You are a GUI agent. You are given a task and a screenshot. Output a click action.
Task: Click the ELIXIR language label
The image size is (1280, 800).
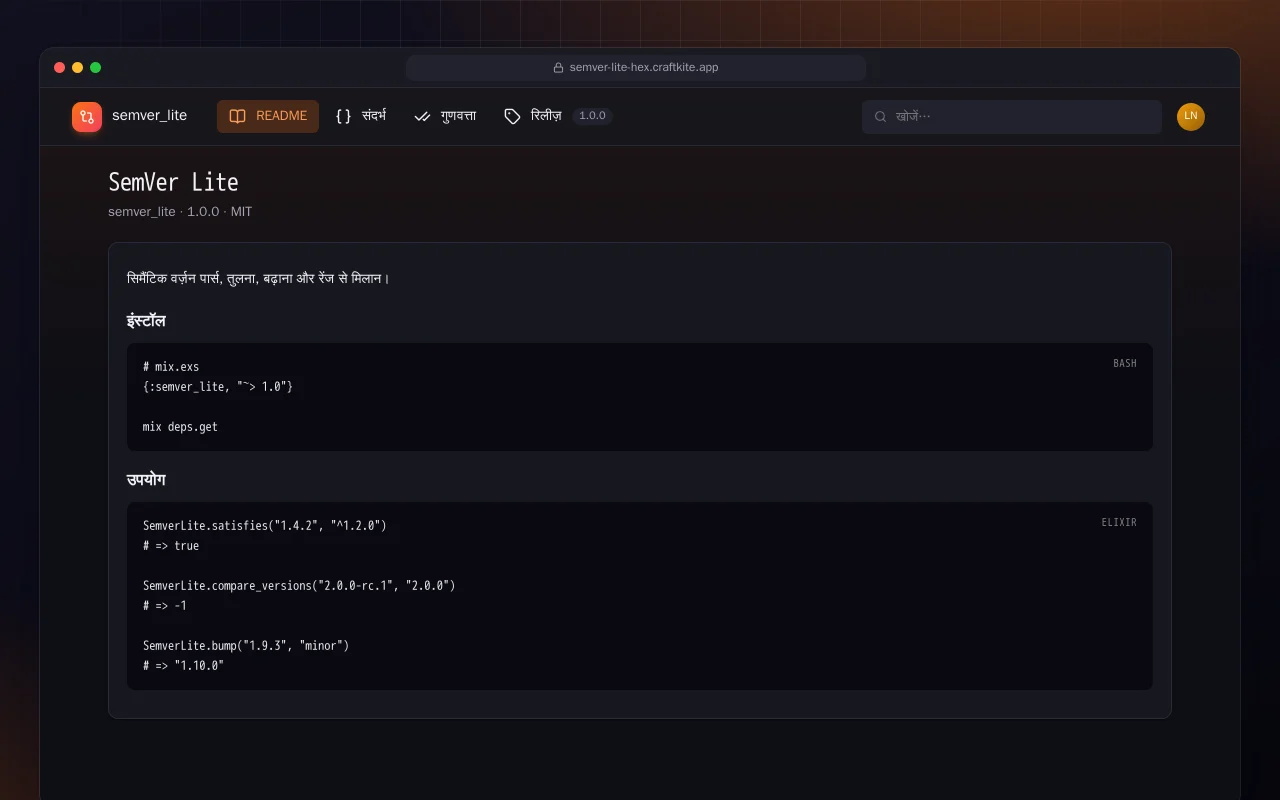coord(1119,522)
